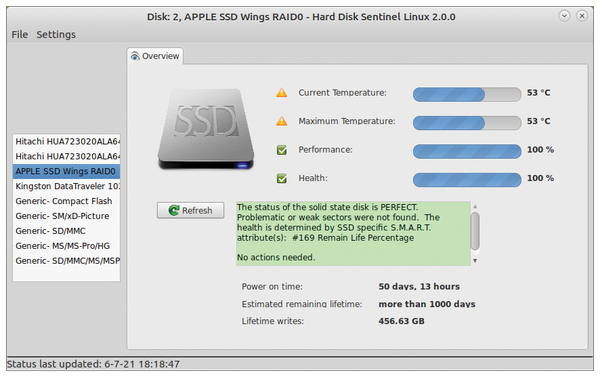The width and height of the screenshot is (600, 377).
Task: Open the File menu
Action: click(x=20, y=34)
